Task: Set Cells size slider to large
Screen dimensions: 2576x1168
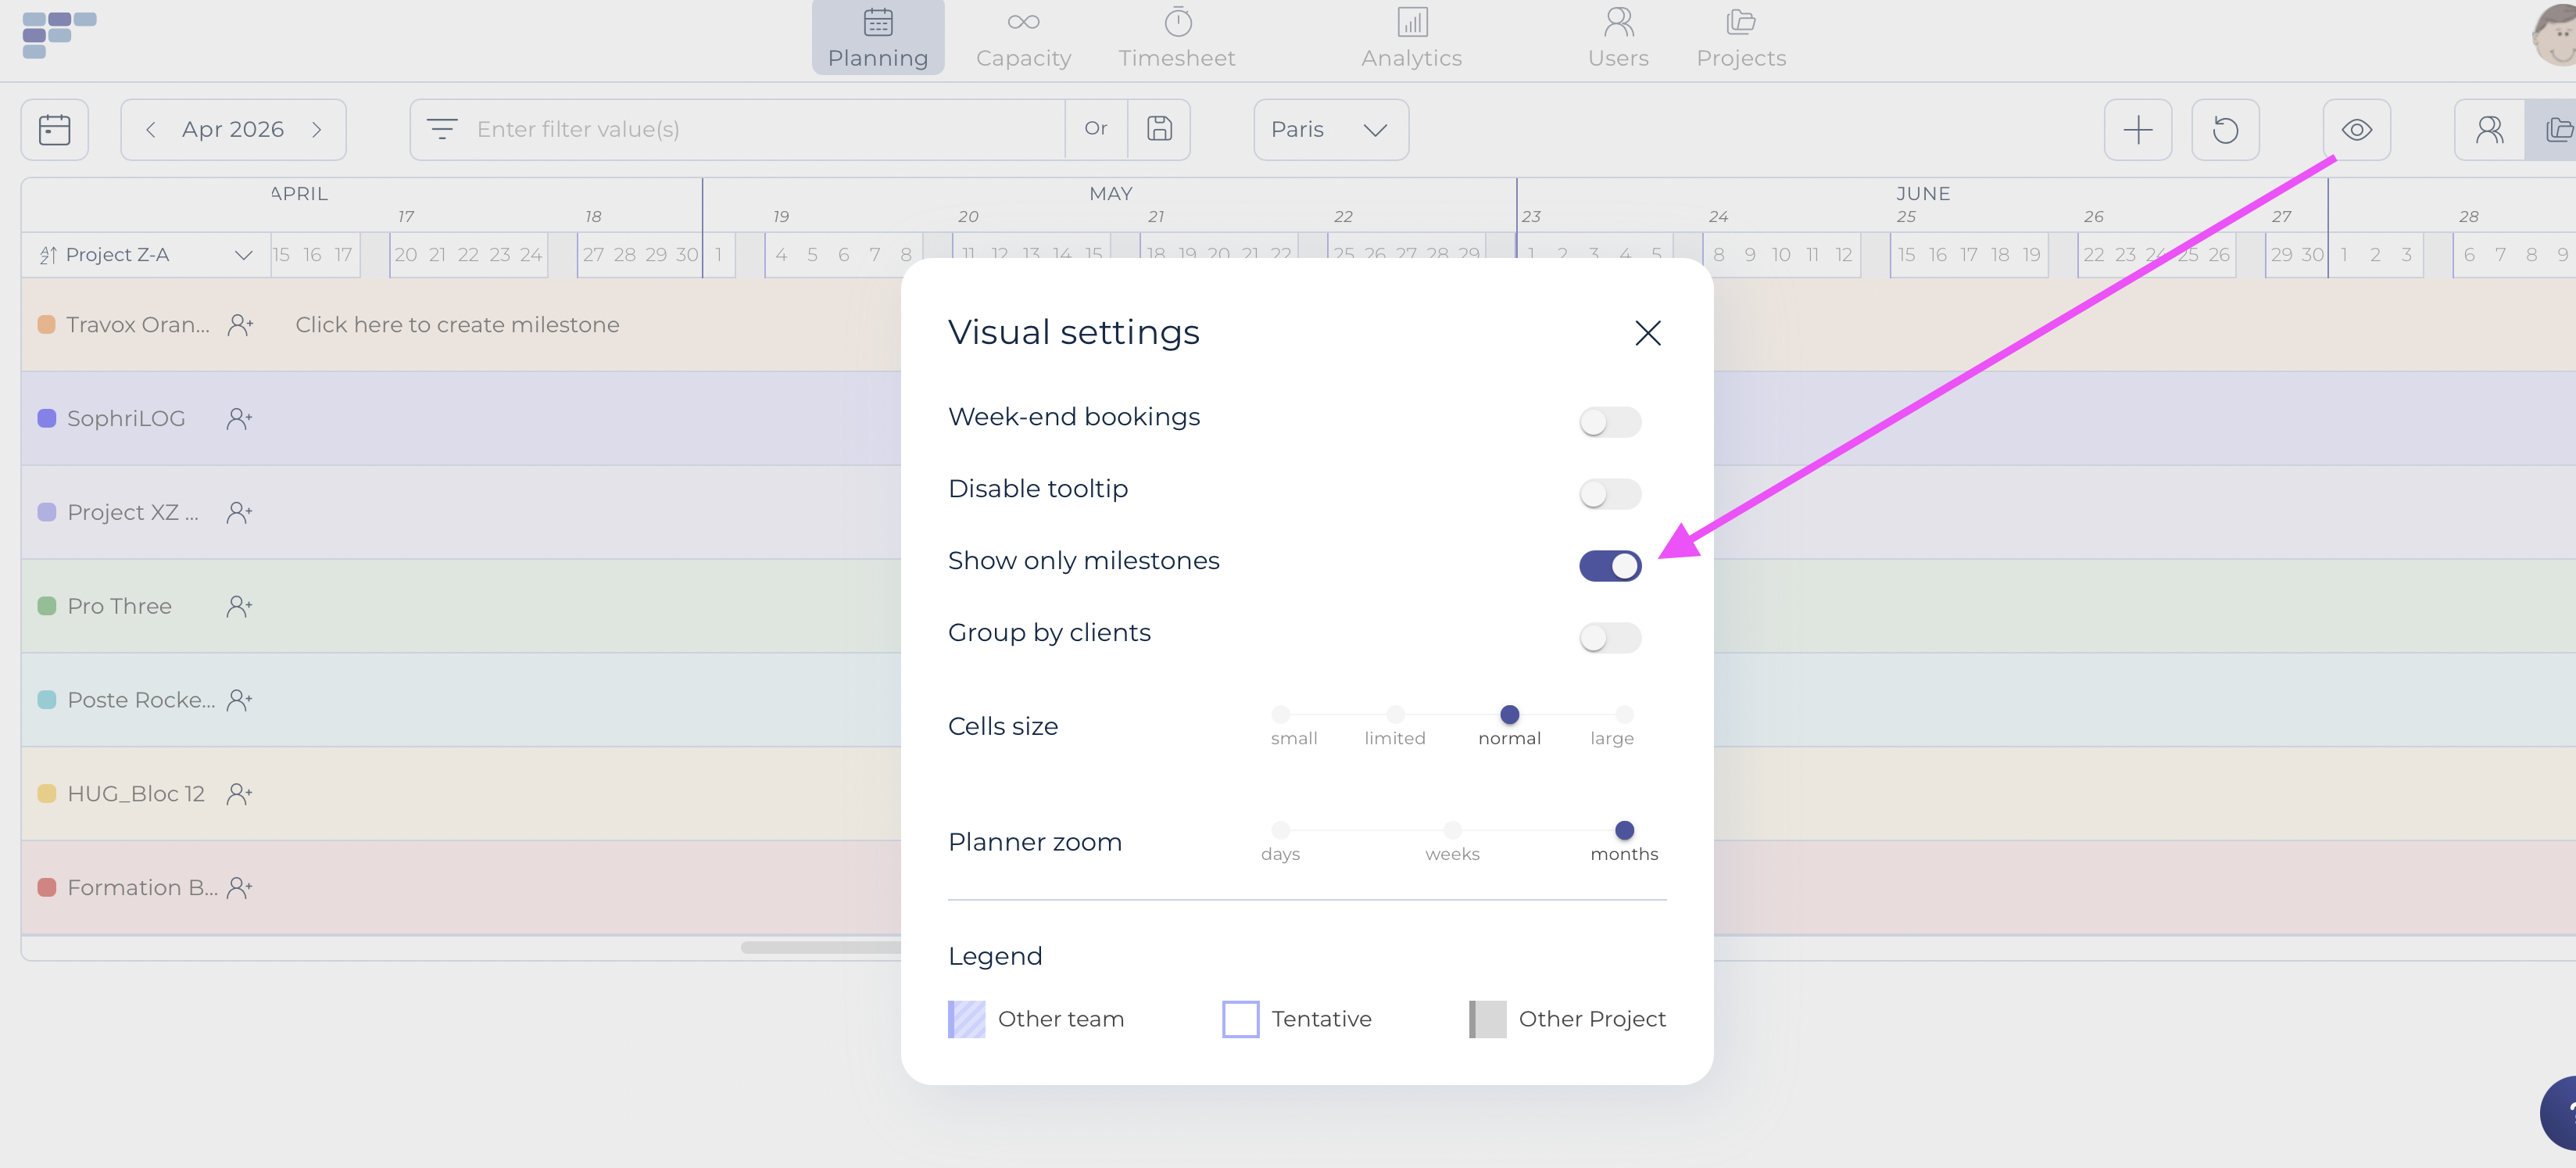Action: click(x=1624, y=715)
